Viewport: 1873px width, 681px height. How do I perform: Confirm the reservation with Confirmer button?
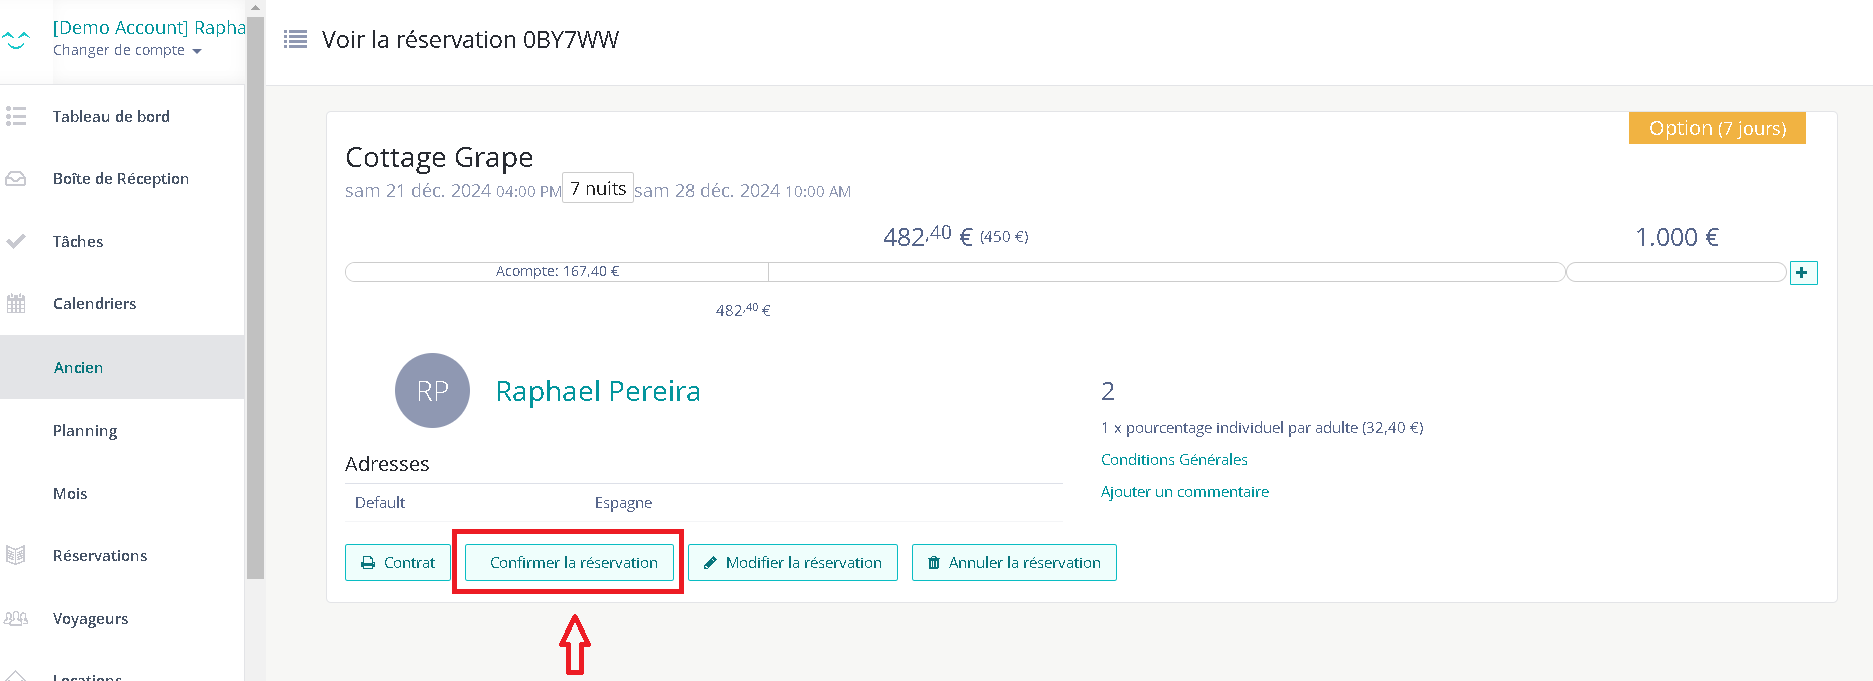tap(569, 563)
